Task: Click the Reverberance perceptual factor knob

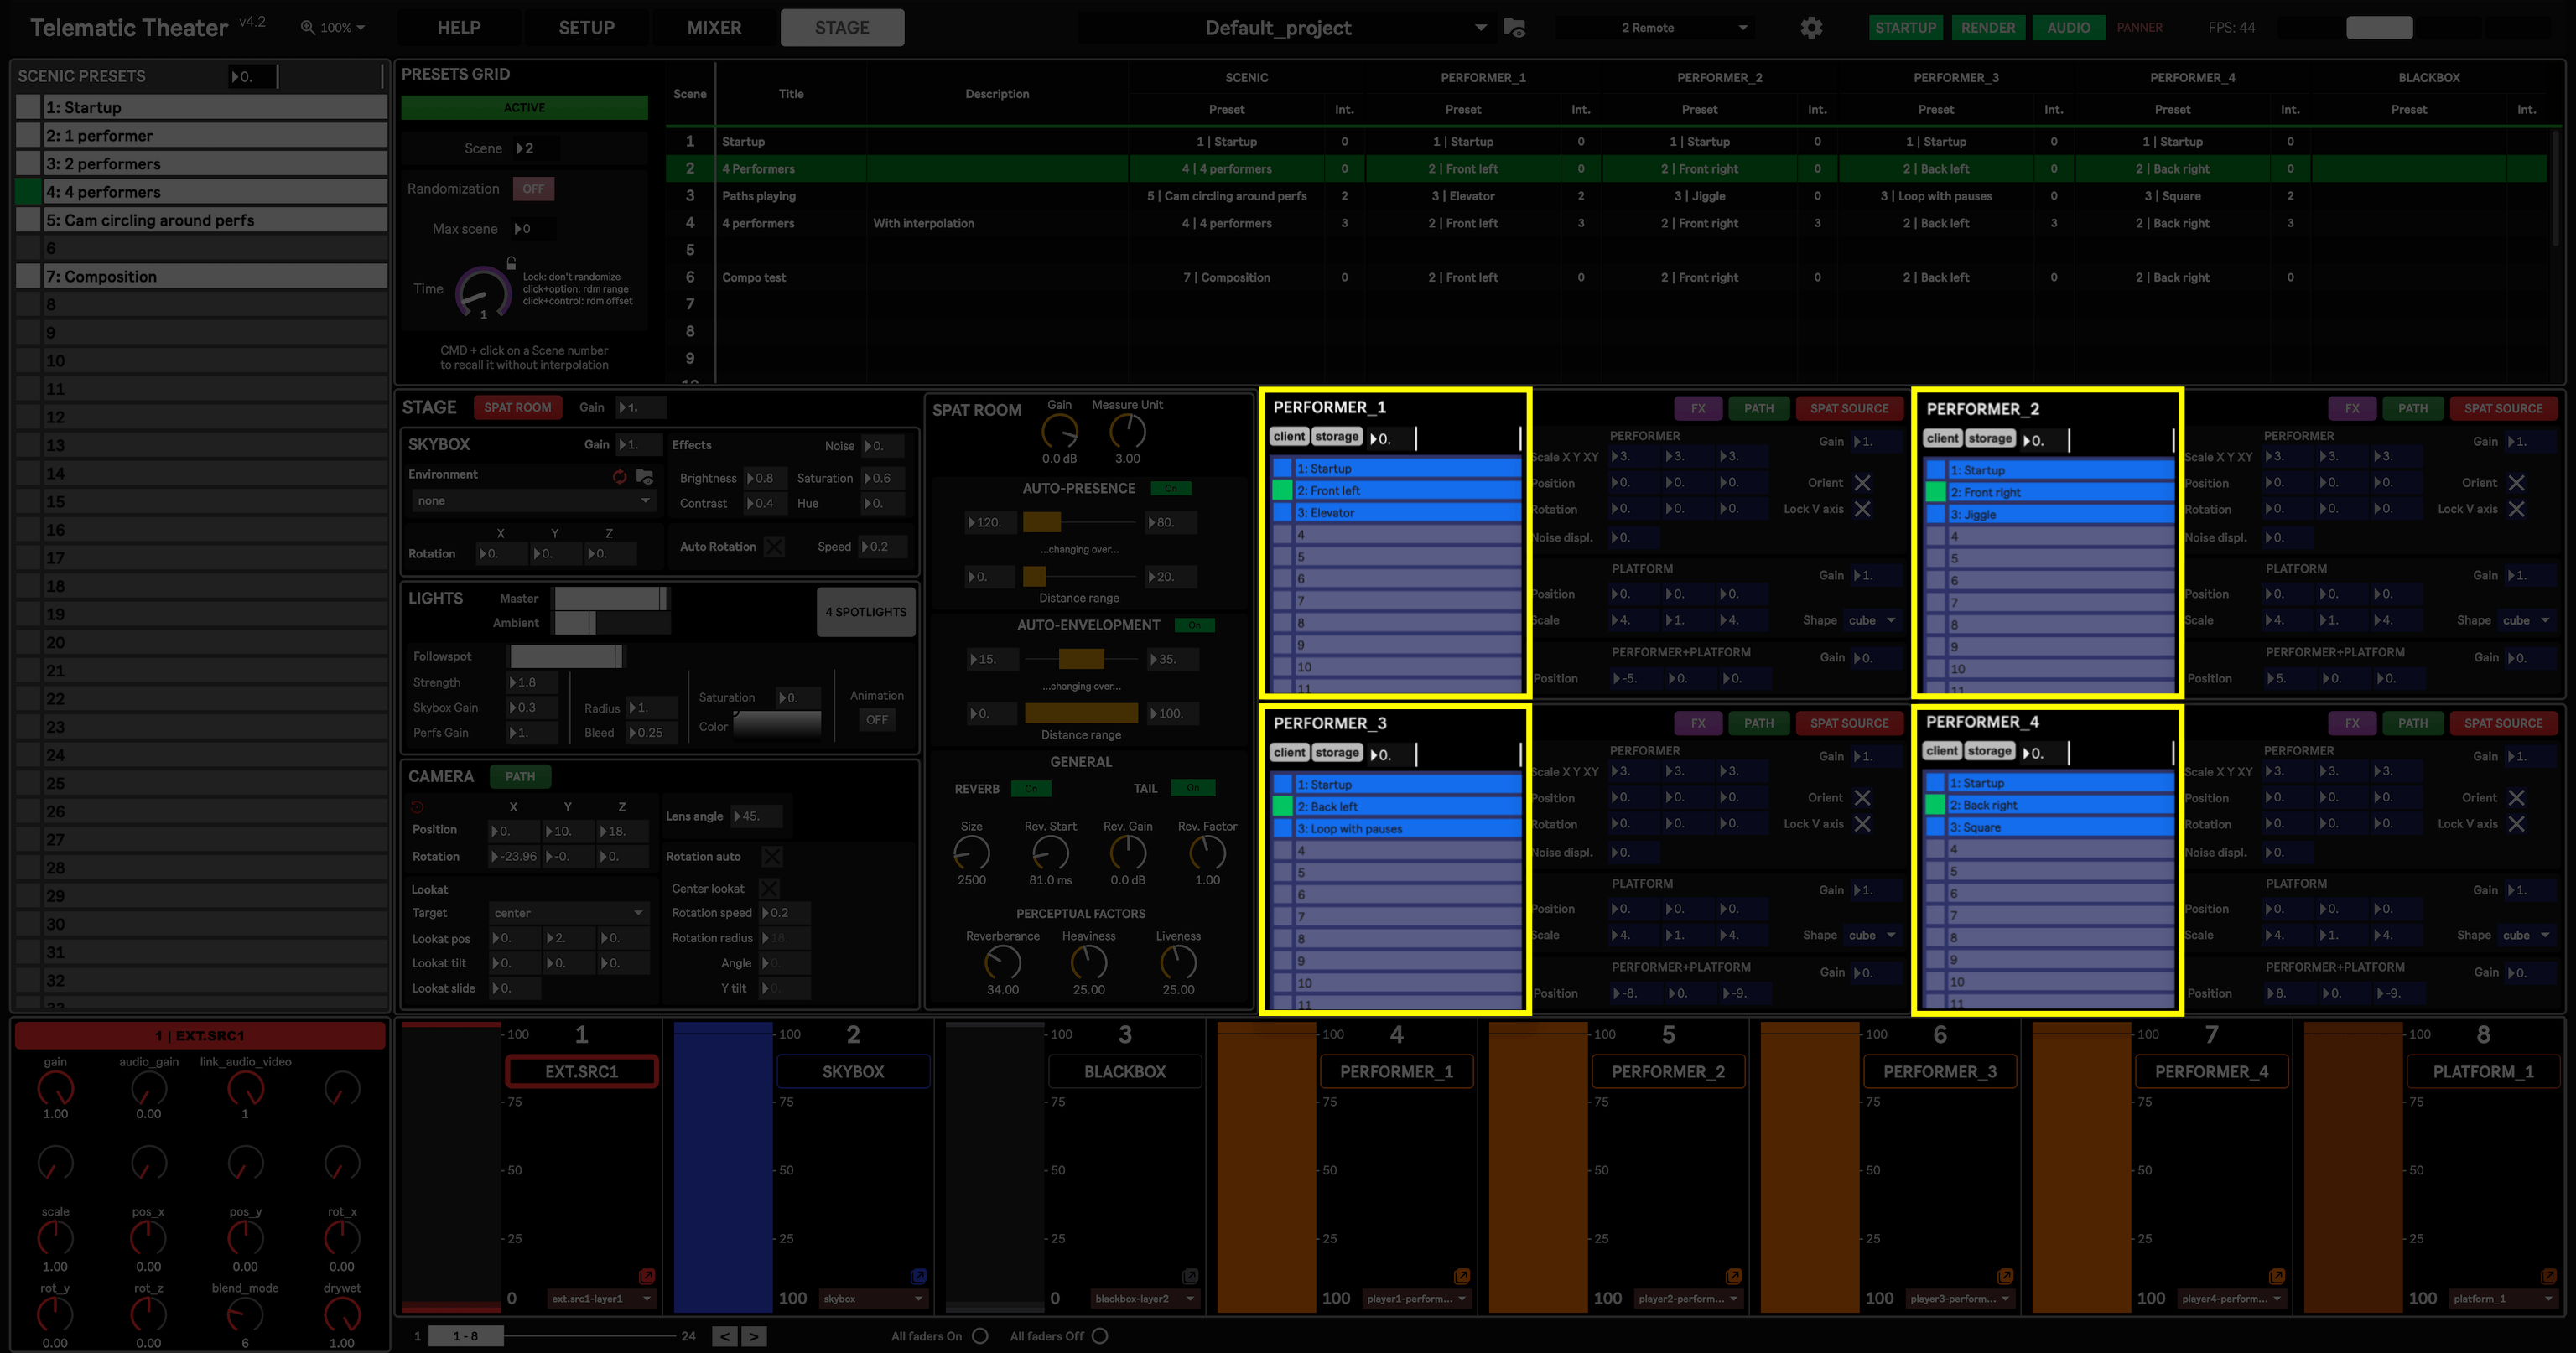Action: pyautogui.click(x=1002, y=963)
